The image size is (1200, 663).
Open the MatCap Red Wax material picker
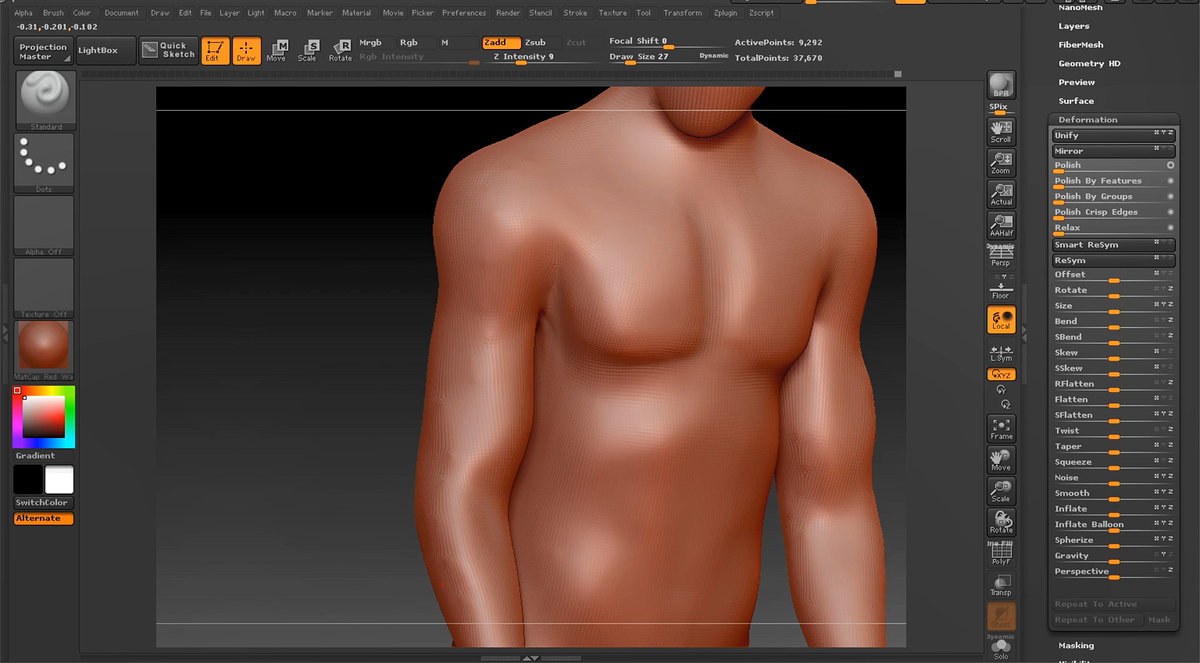coord(44,351)
